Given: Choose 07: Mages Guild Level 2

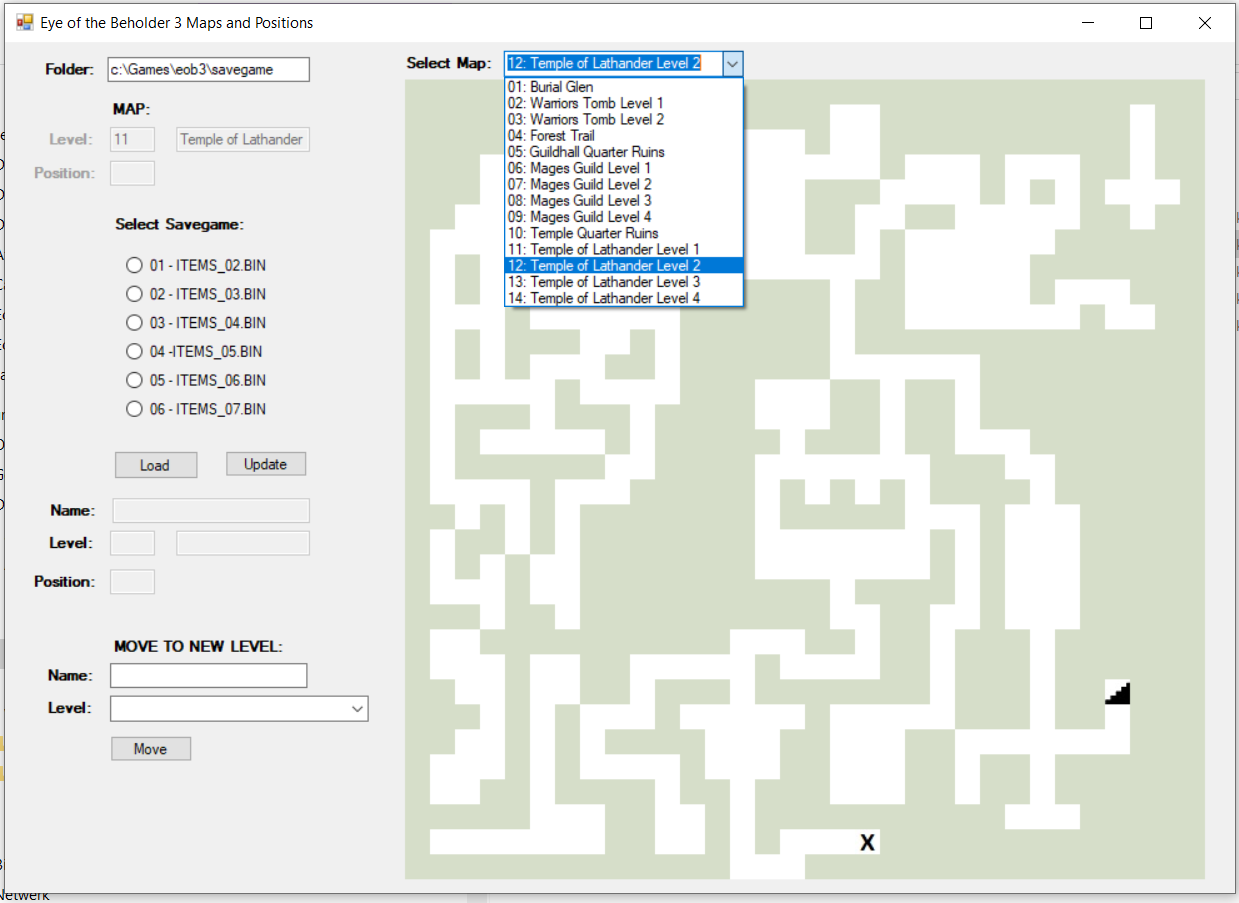Looking at the screenshot, I should click(x=624, y=184).
